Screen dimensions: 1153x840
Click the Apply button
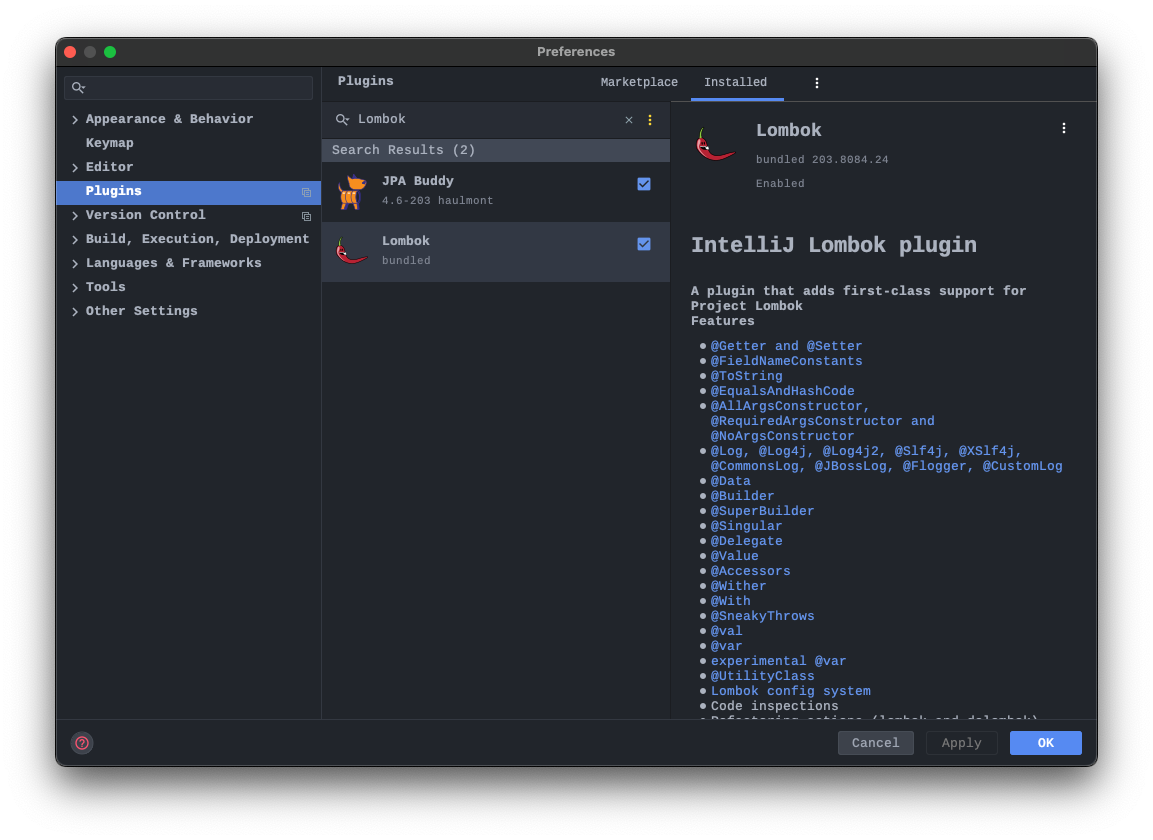click(x=961, y=743)
